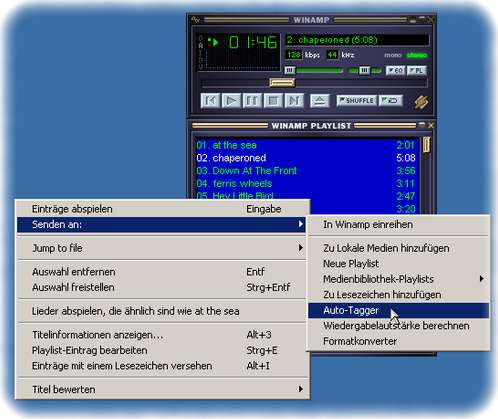The image size is (498, 419).
Task: Choose Auswahl freistellen
Action: (162, 287)
